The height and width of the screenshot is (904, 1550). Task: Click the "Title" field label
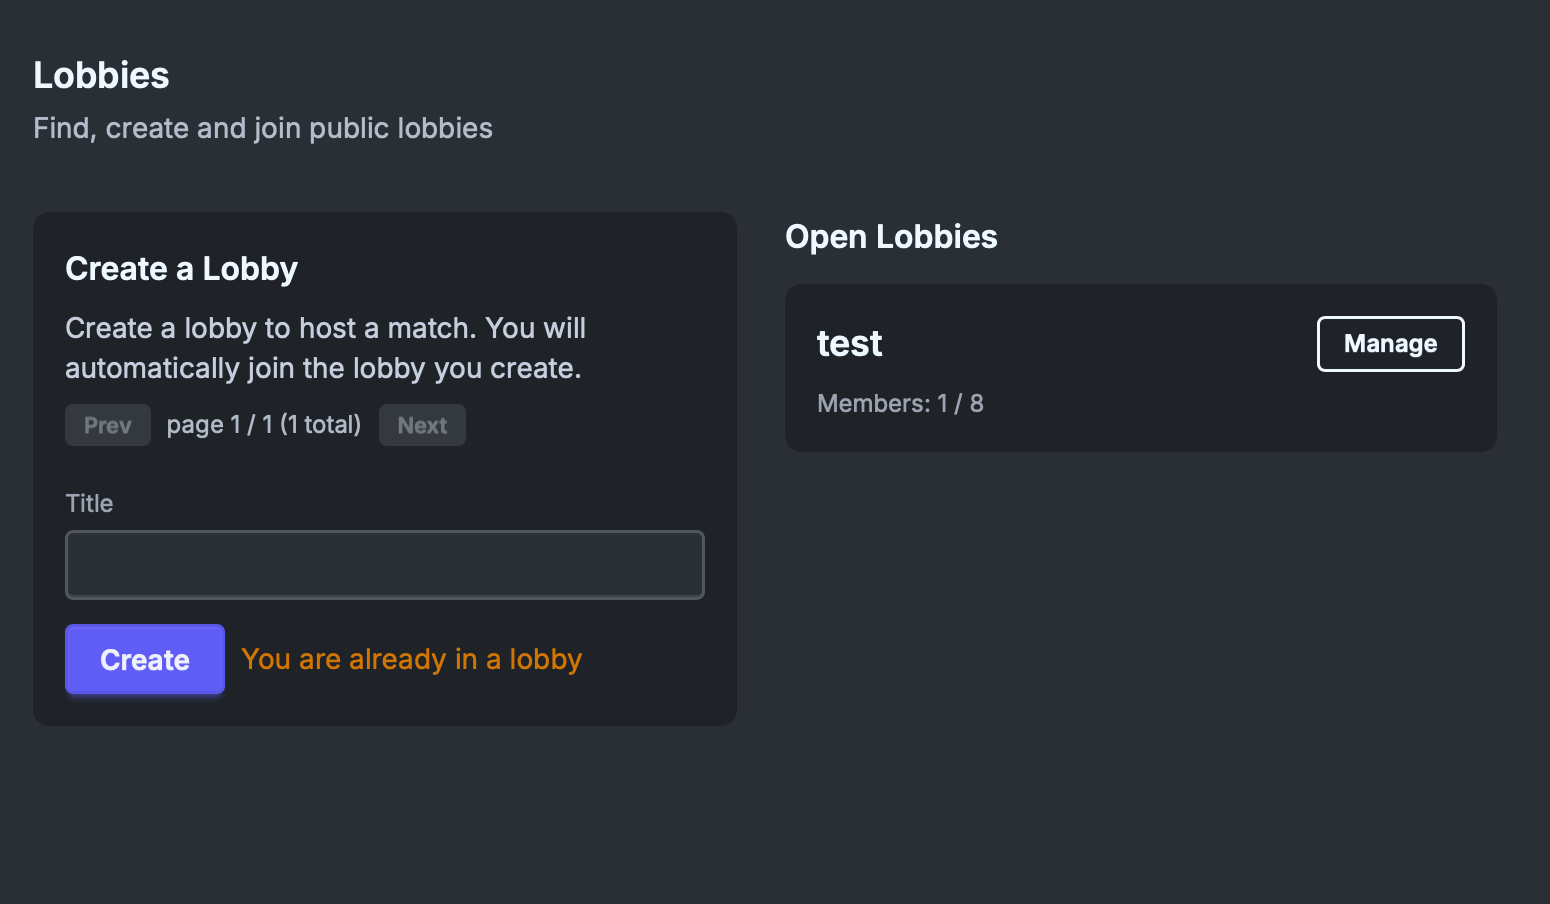coord(89,503)
